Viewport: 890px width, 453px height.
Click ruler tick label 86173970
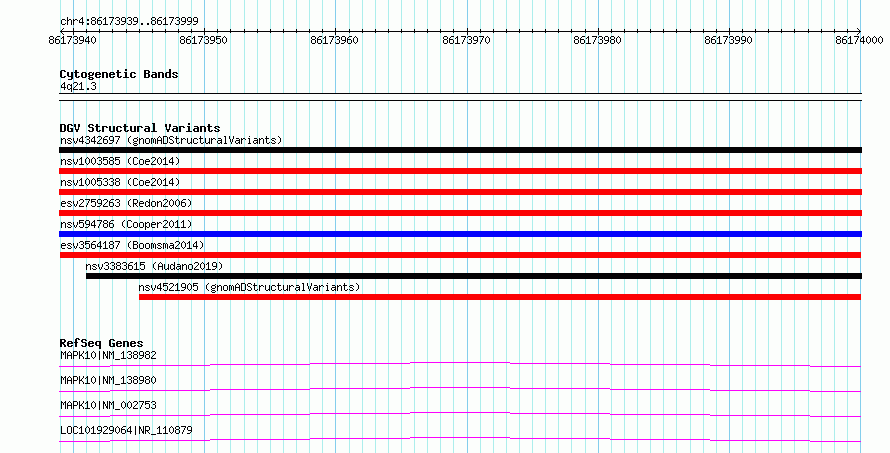coord(466,40)
